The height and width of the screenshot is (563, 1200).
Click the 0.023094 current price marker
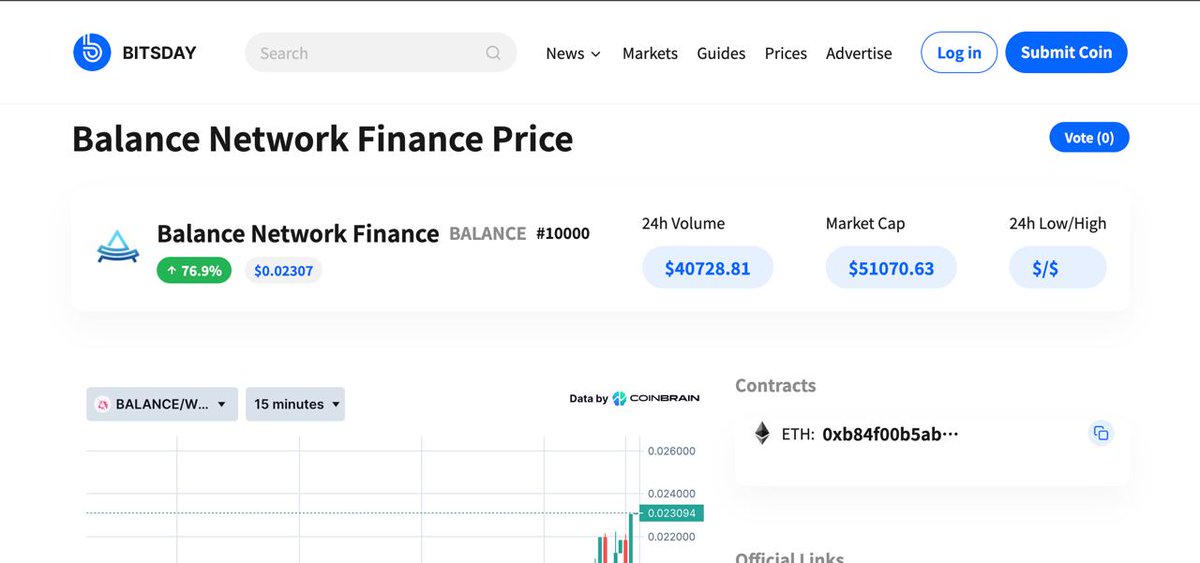click(672, 513)
